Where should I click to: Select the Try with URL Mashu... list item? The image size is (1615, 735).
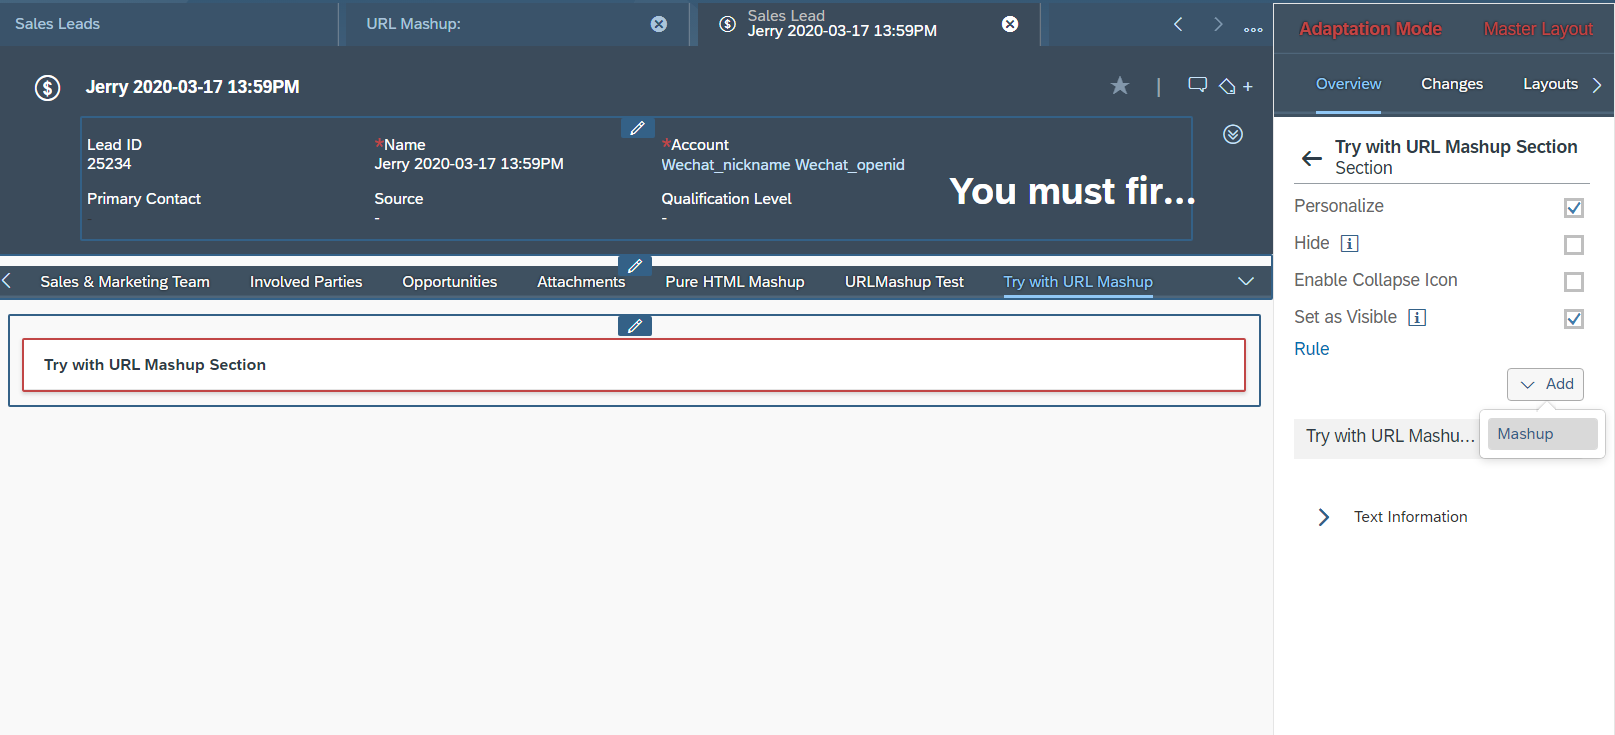[x=1389, y=436]
